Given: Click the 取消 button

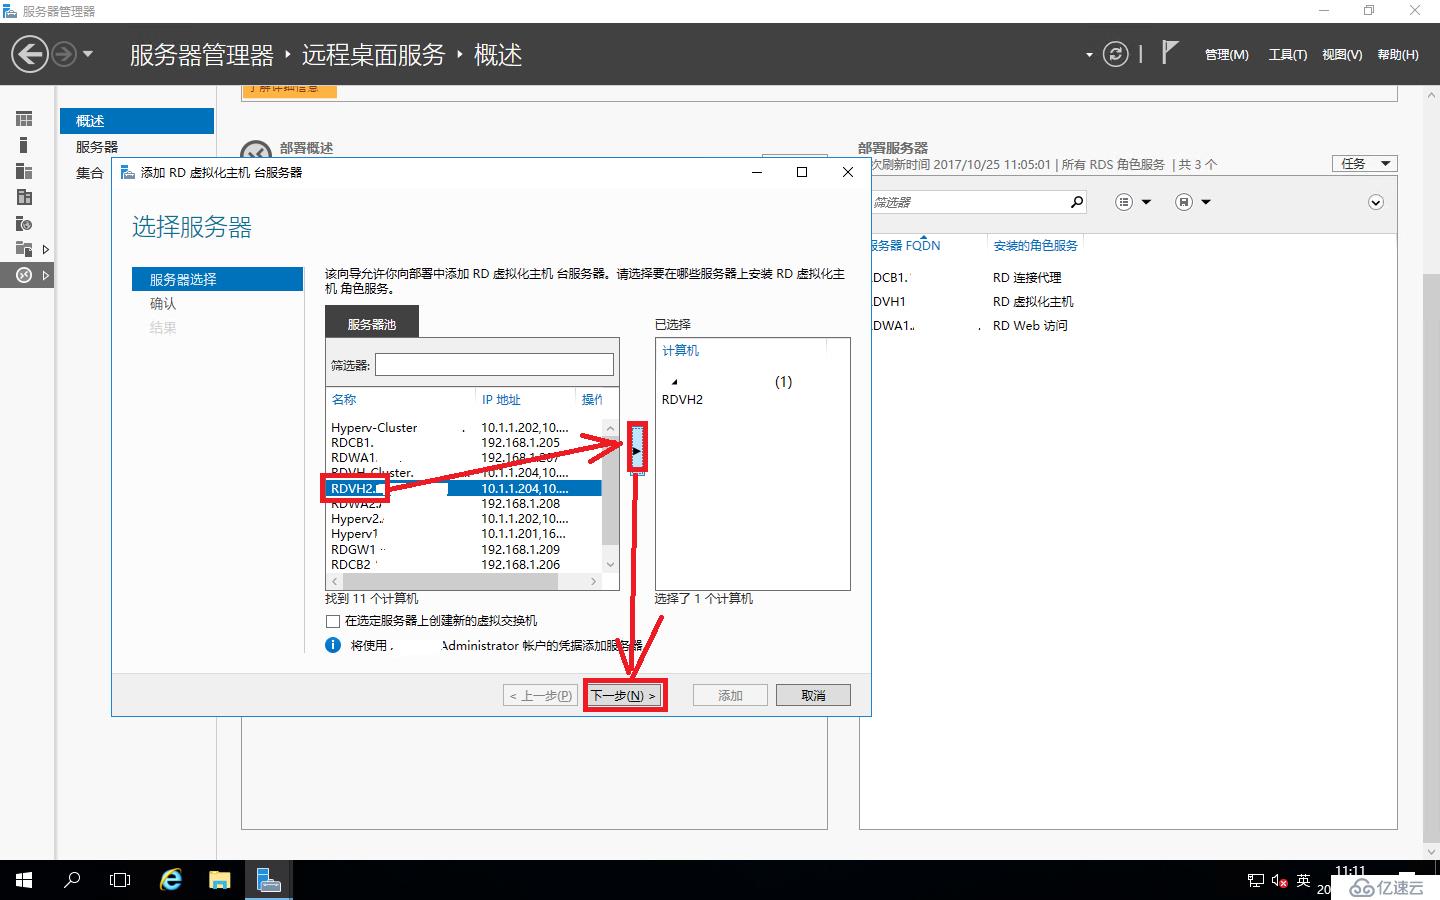Looking at the screenshot, I should pyautogui.click(x=813, y=695).
